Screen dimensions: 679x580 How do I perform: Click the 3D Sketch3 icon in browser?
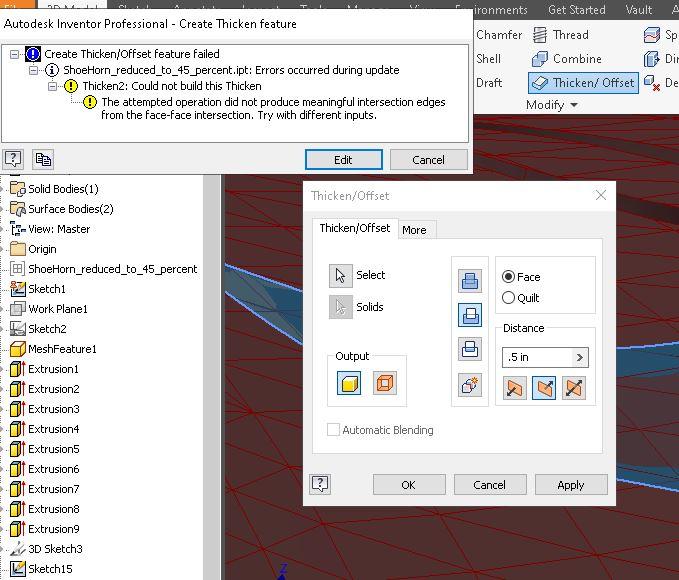pyautogui.click(x=17, y=549)
